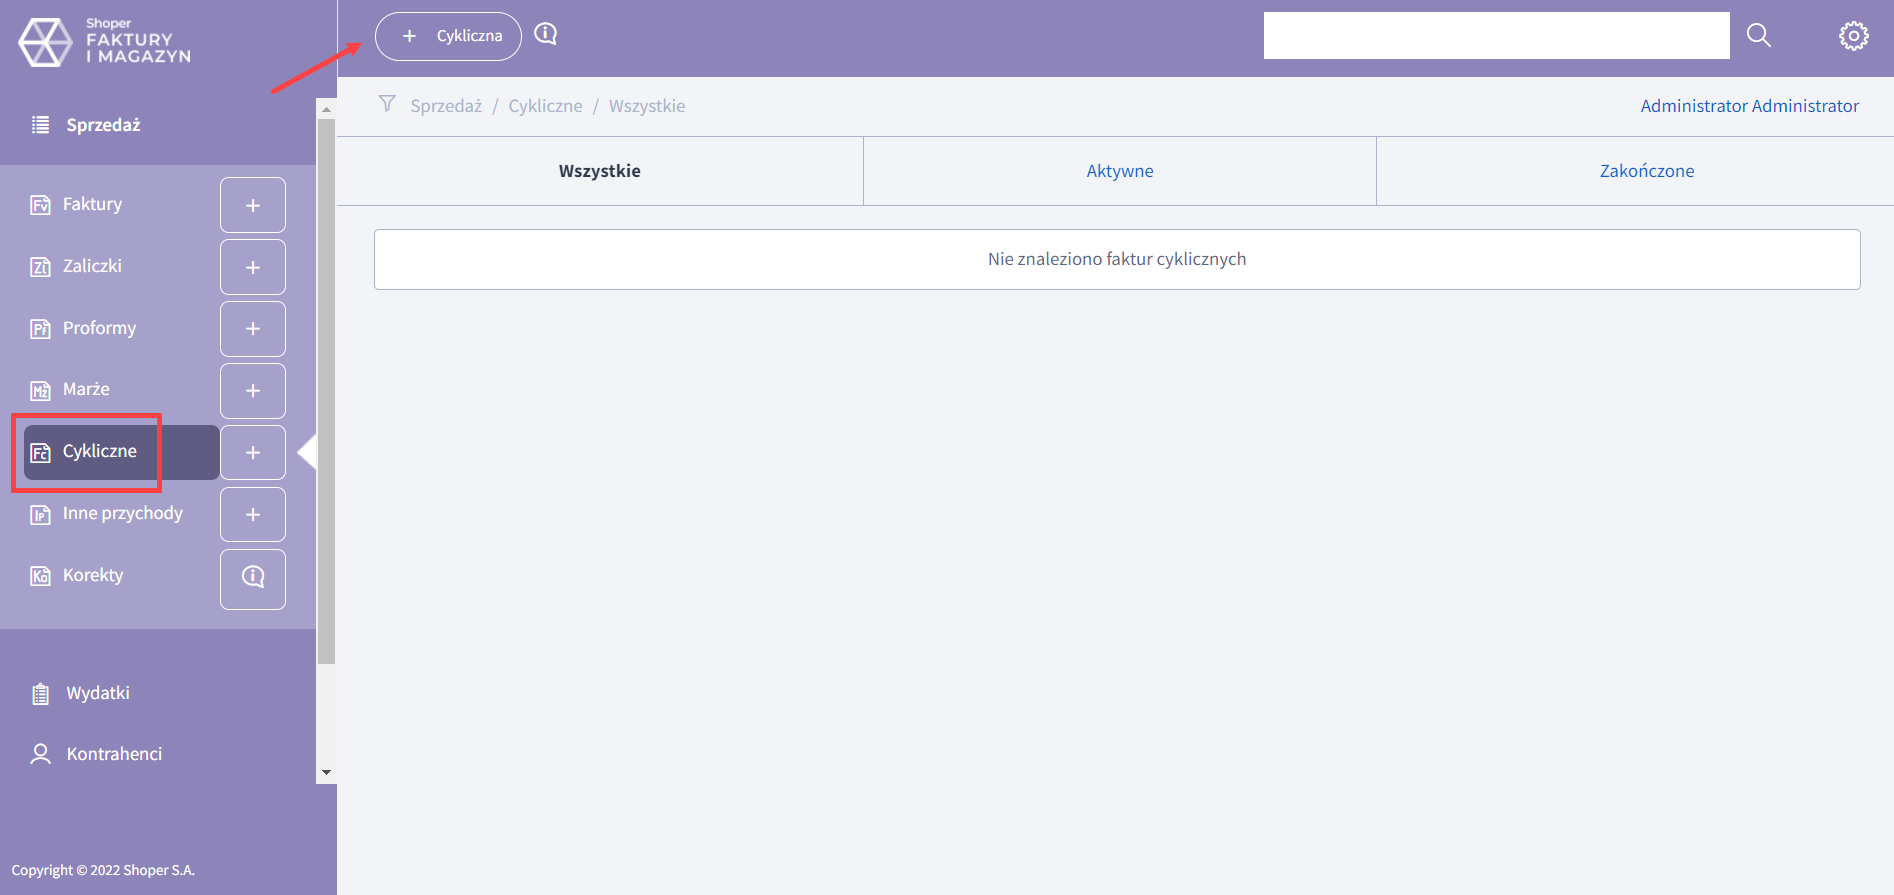Open the info button next to Korekty

[253, 578]
